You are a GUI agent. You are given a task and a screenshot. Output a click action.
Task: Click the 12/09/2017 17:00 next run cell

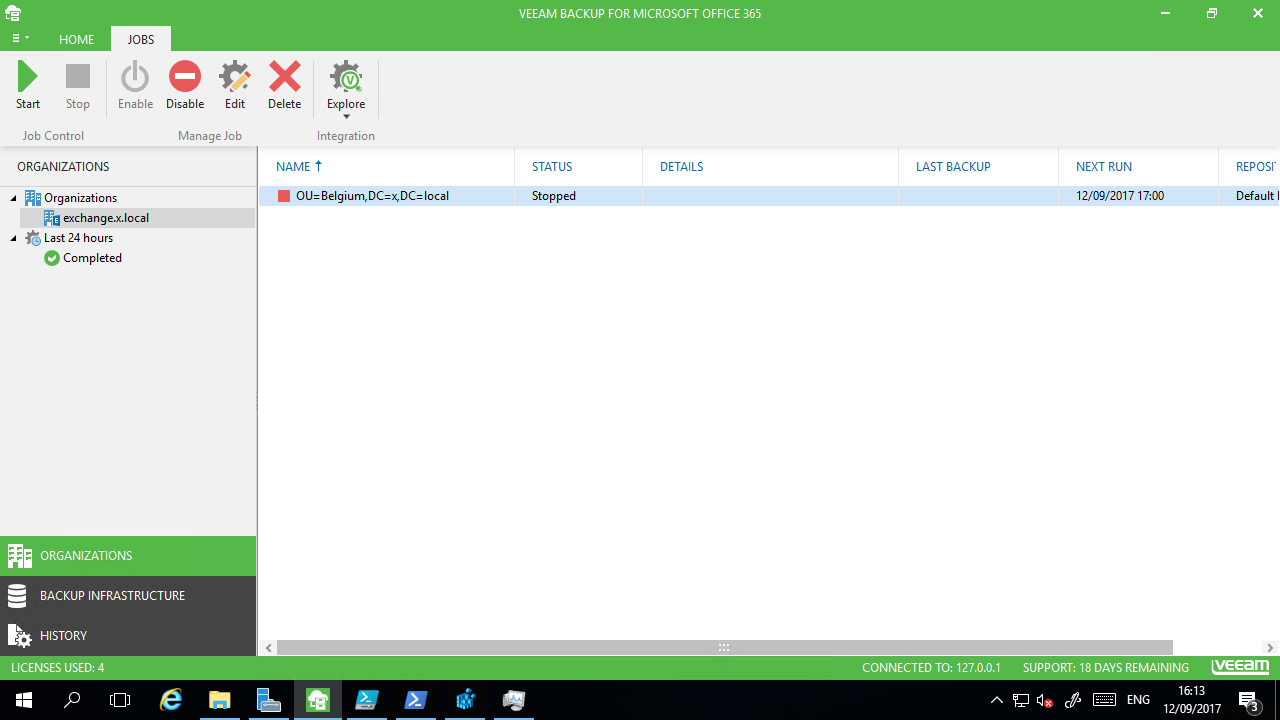point(1120,196)
